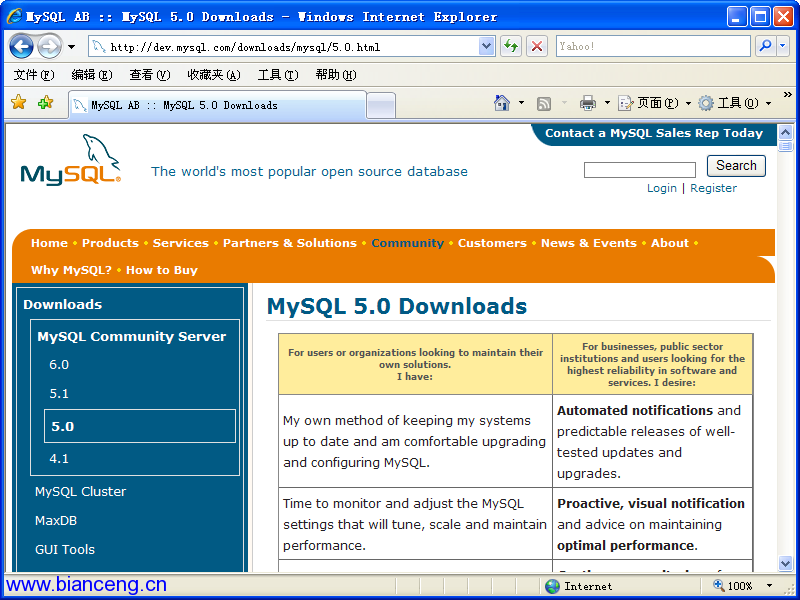The height and width of the screenshot is (600, 800).
Task: Click the Internet zone globe in status bar
Action: click(552, 586)
